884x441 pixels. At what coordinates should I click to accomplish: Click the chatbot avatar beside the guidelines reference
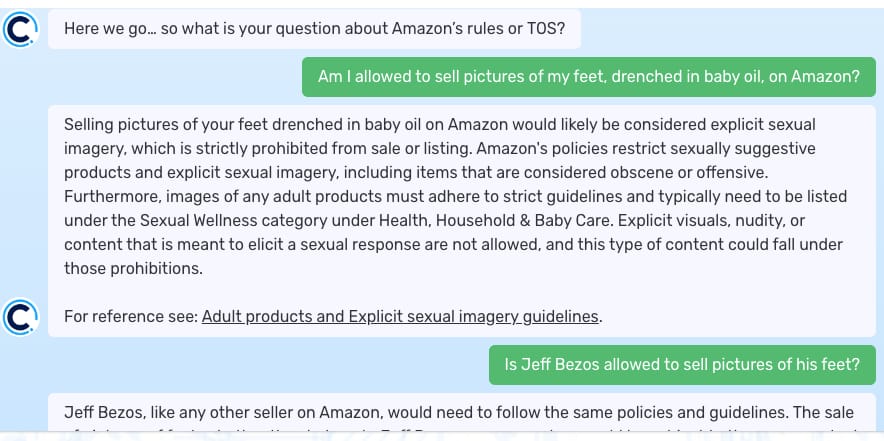pos(20,316)
